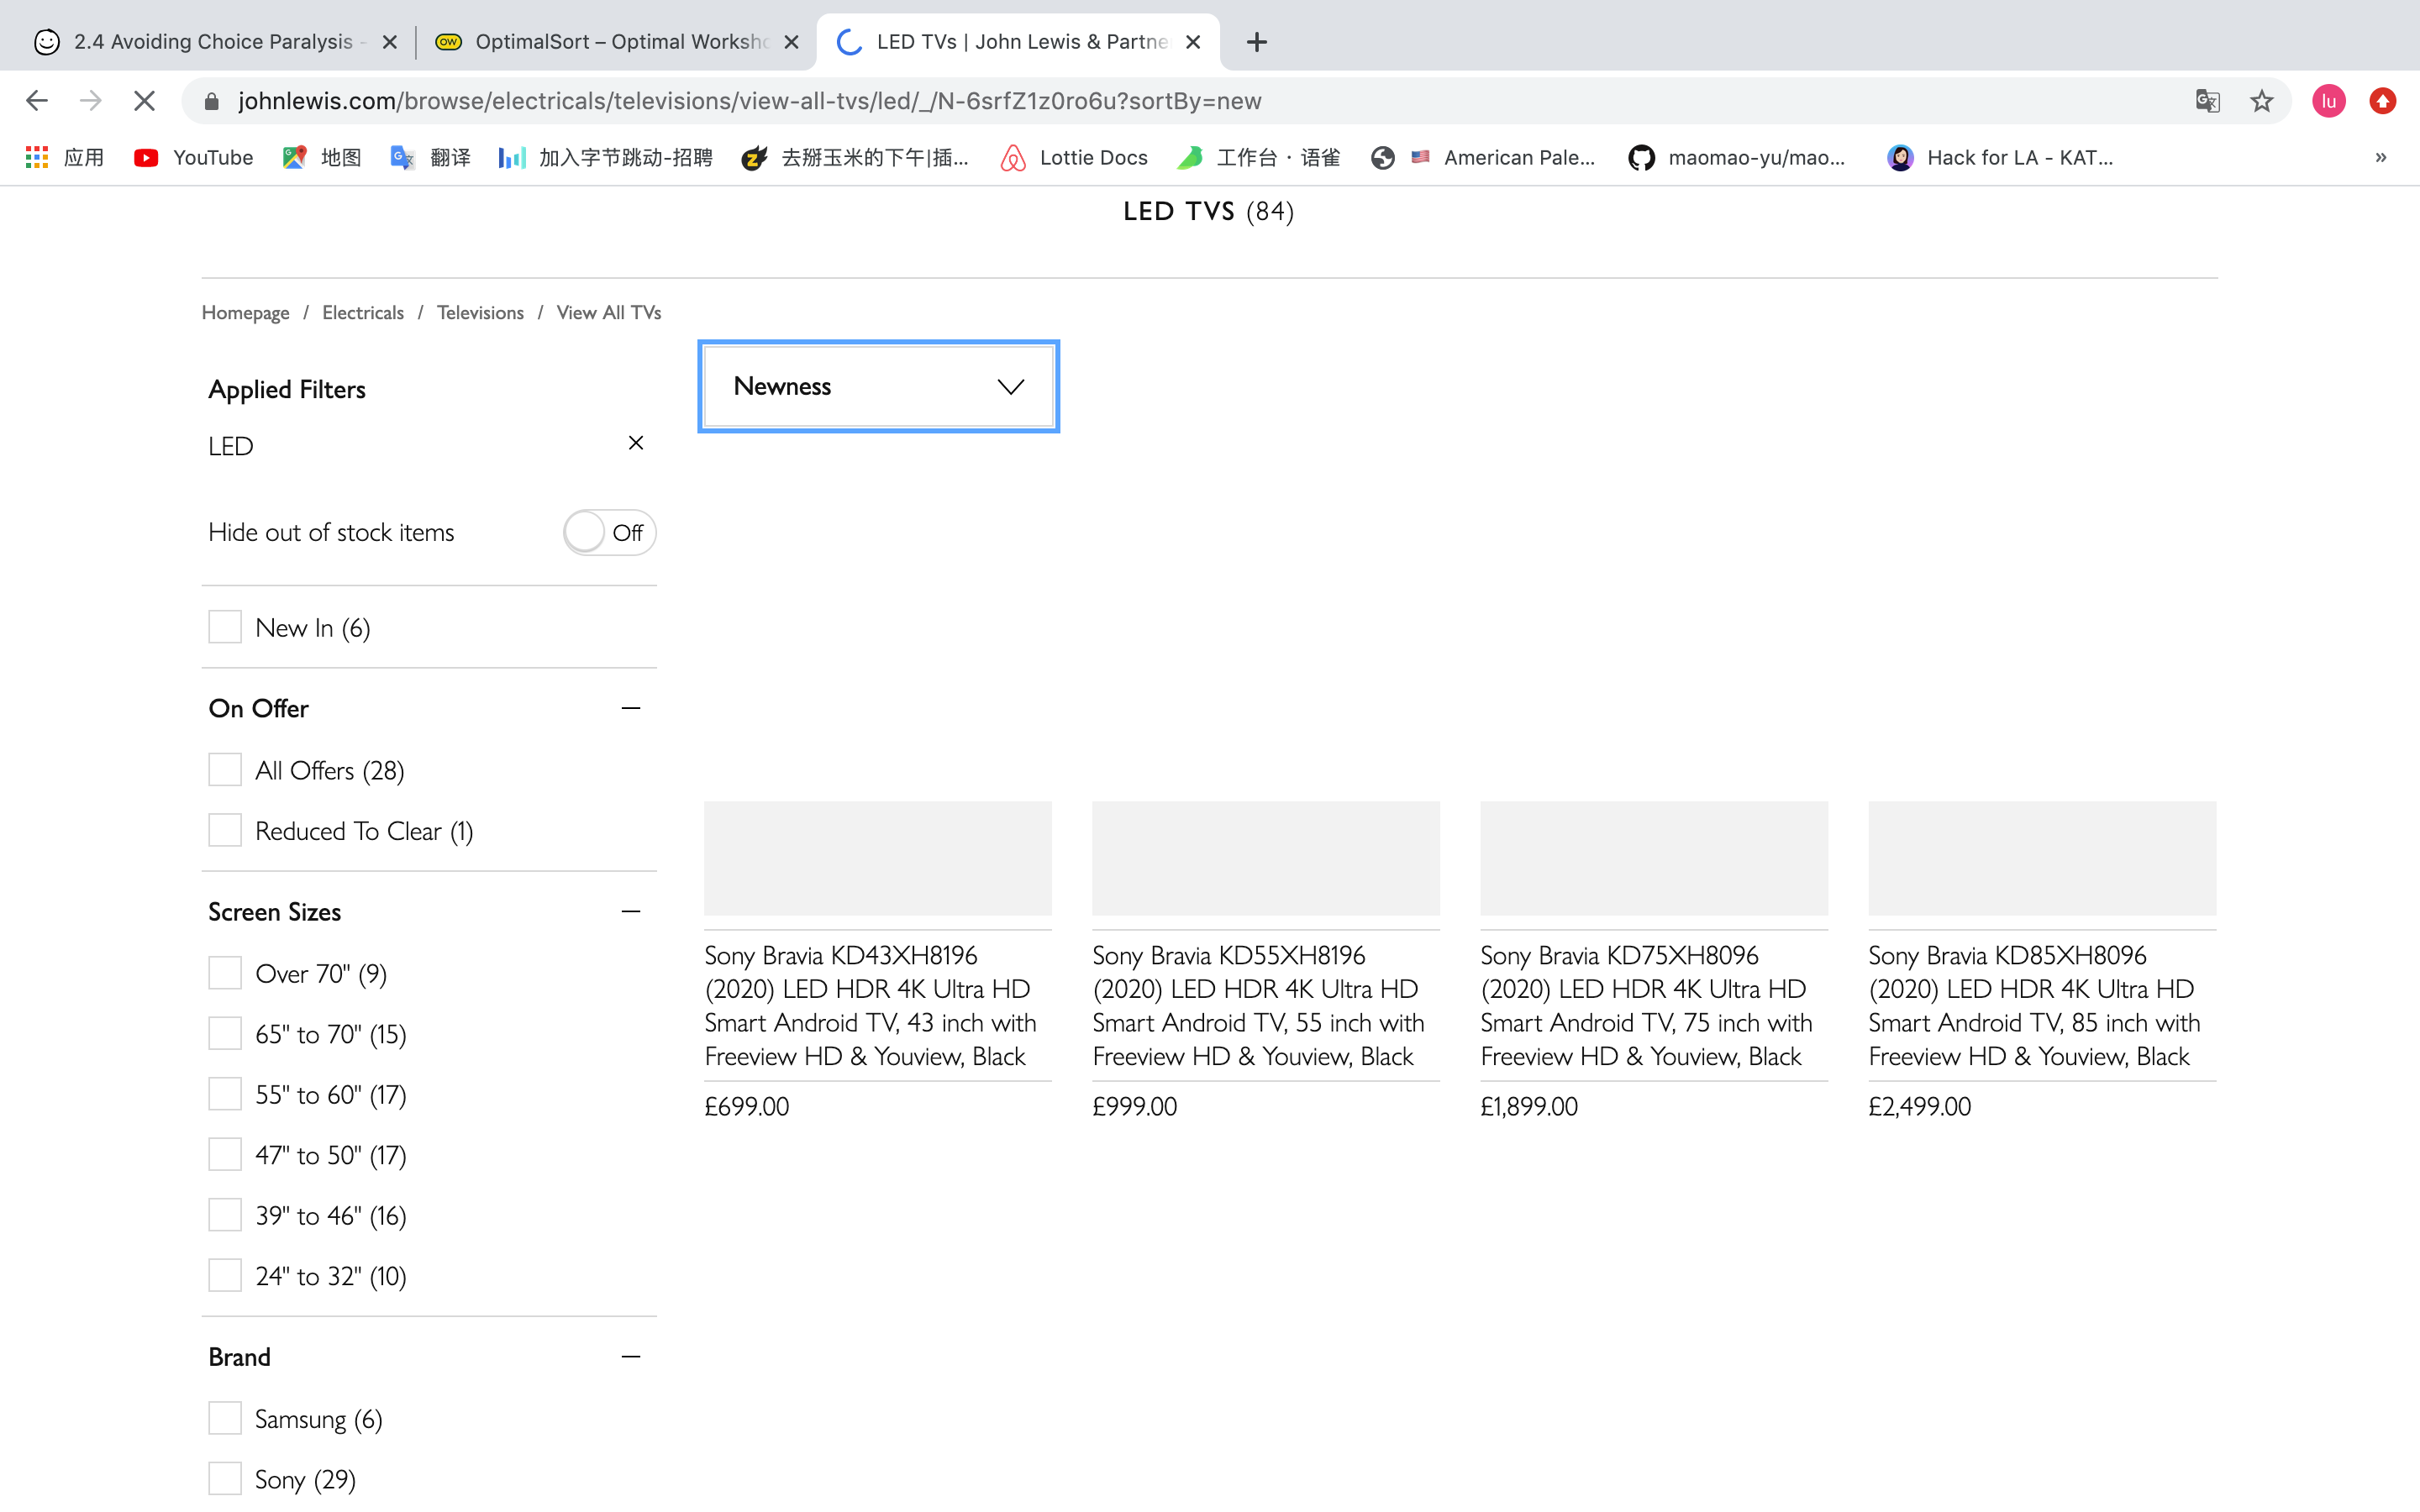Click the padlock site info icon
Viewport: 2420px width, 1512px height.
[x=211, y=101]
